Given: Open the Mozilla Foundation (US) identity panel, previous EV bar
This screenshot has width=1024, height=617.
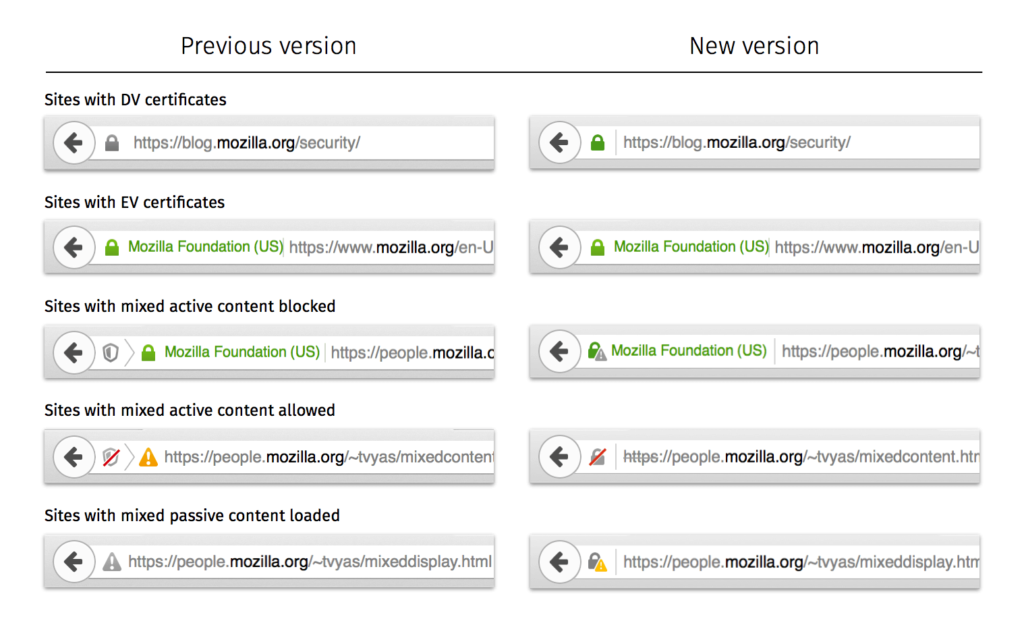Looking at the screenshot, I should (x=205, y=247).
